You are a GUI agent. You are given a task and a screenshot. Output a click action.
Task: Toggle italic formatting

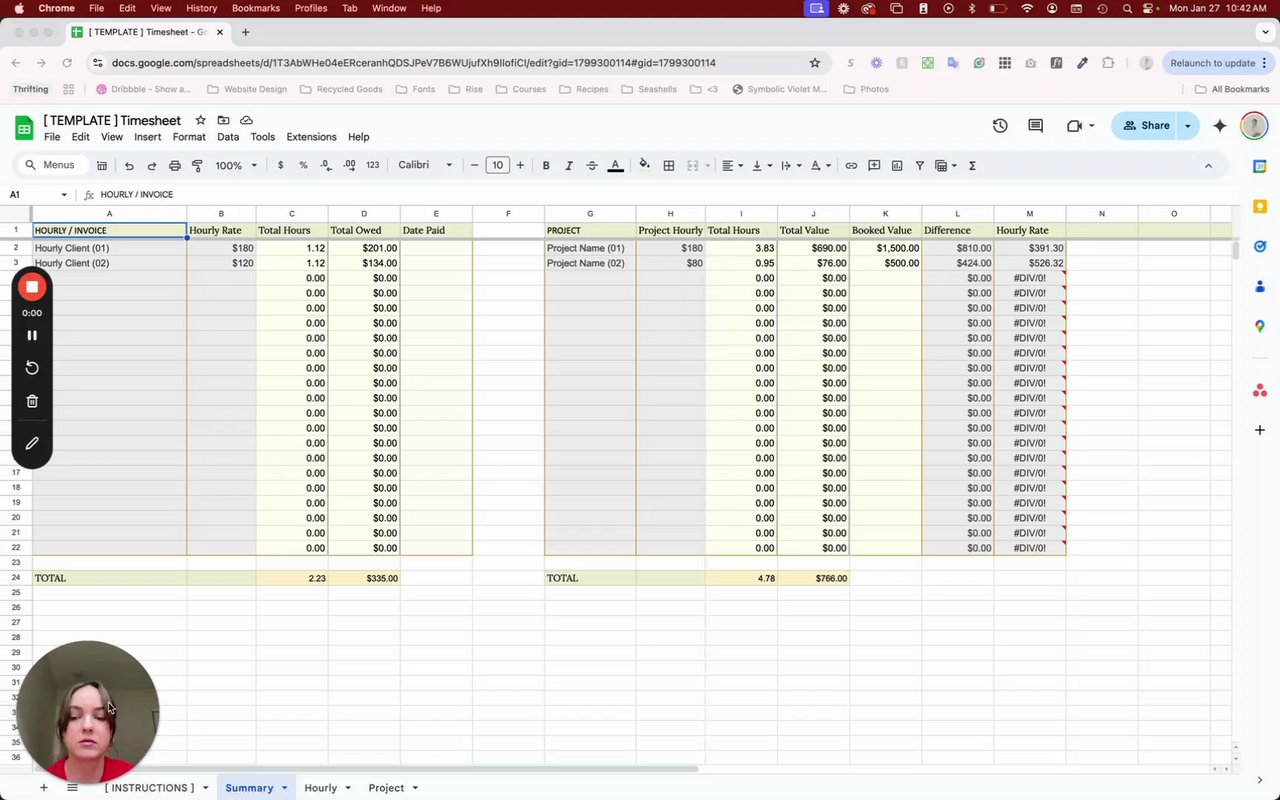[569, 165]
